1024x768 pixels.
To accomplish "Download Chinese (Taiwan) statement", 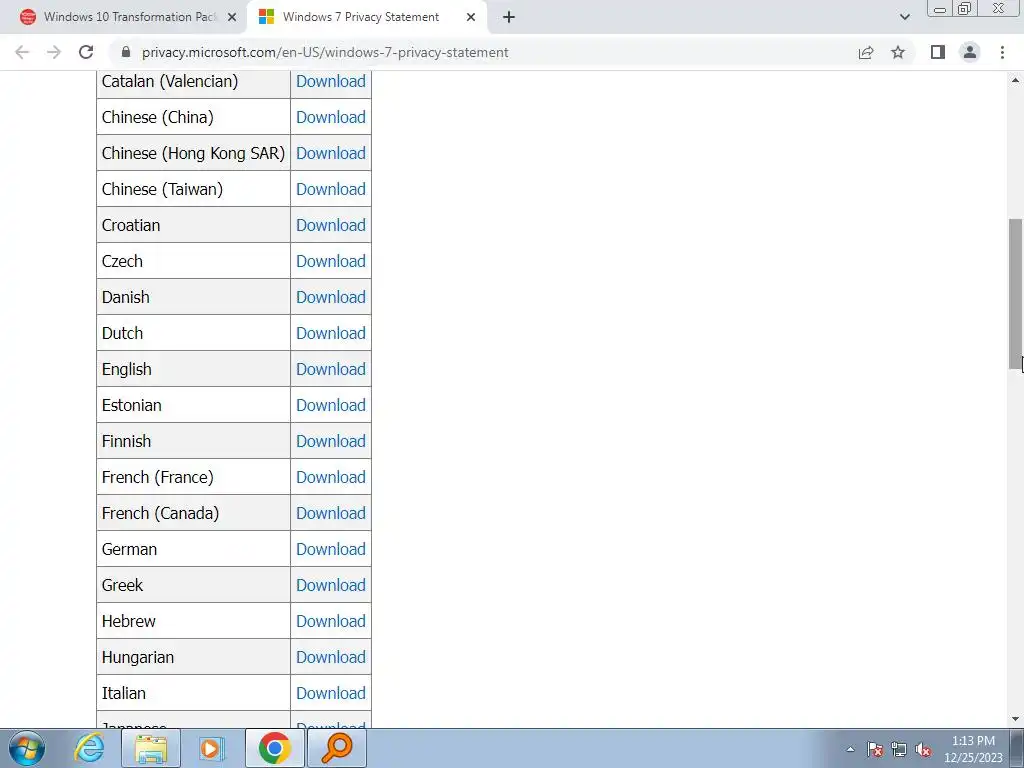I will 330,189.
